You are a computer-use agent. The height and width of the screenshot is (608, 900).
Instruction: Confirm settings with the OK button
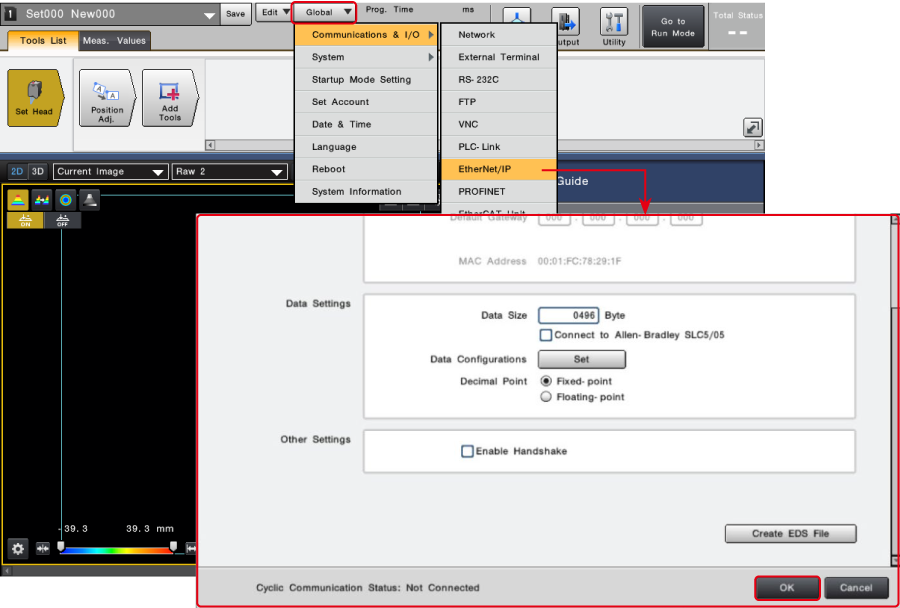tap(787, 588)
